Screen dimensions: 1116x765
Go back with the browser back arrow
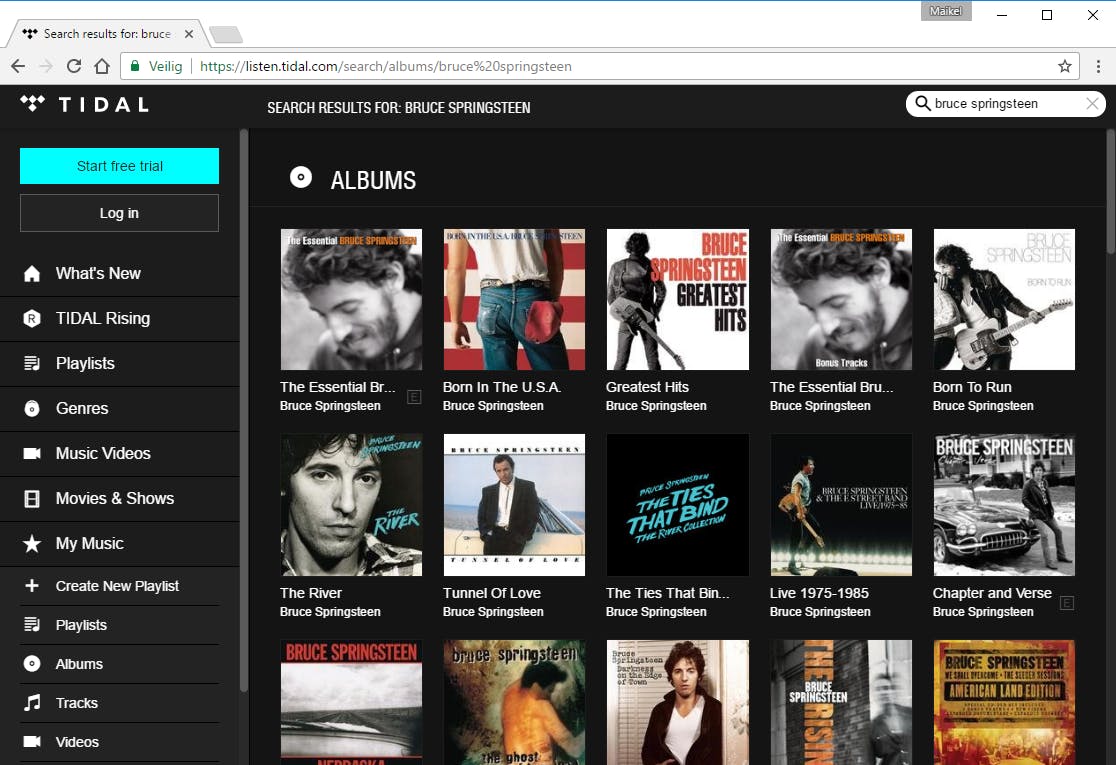click(18, 66)
